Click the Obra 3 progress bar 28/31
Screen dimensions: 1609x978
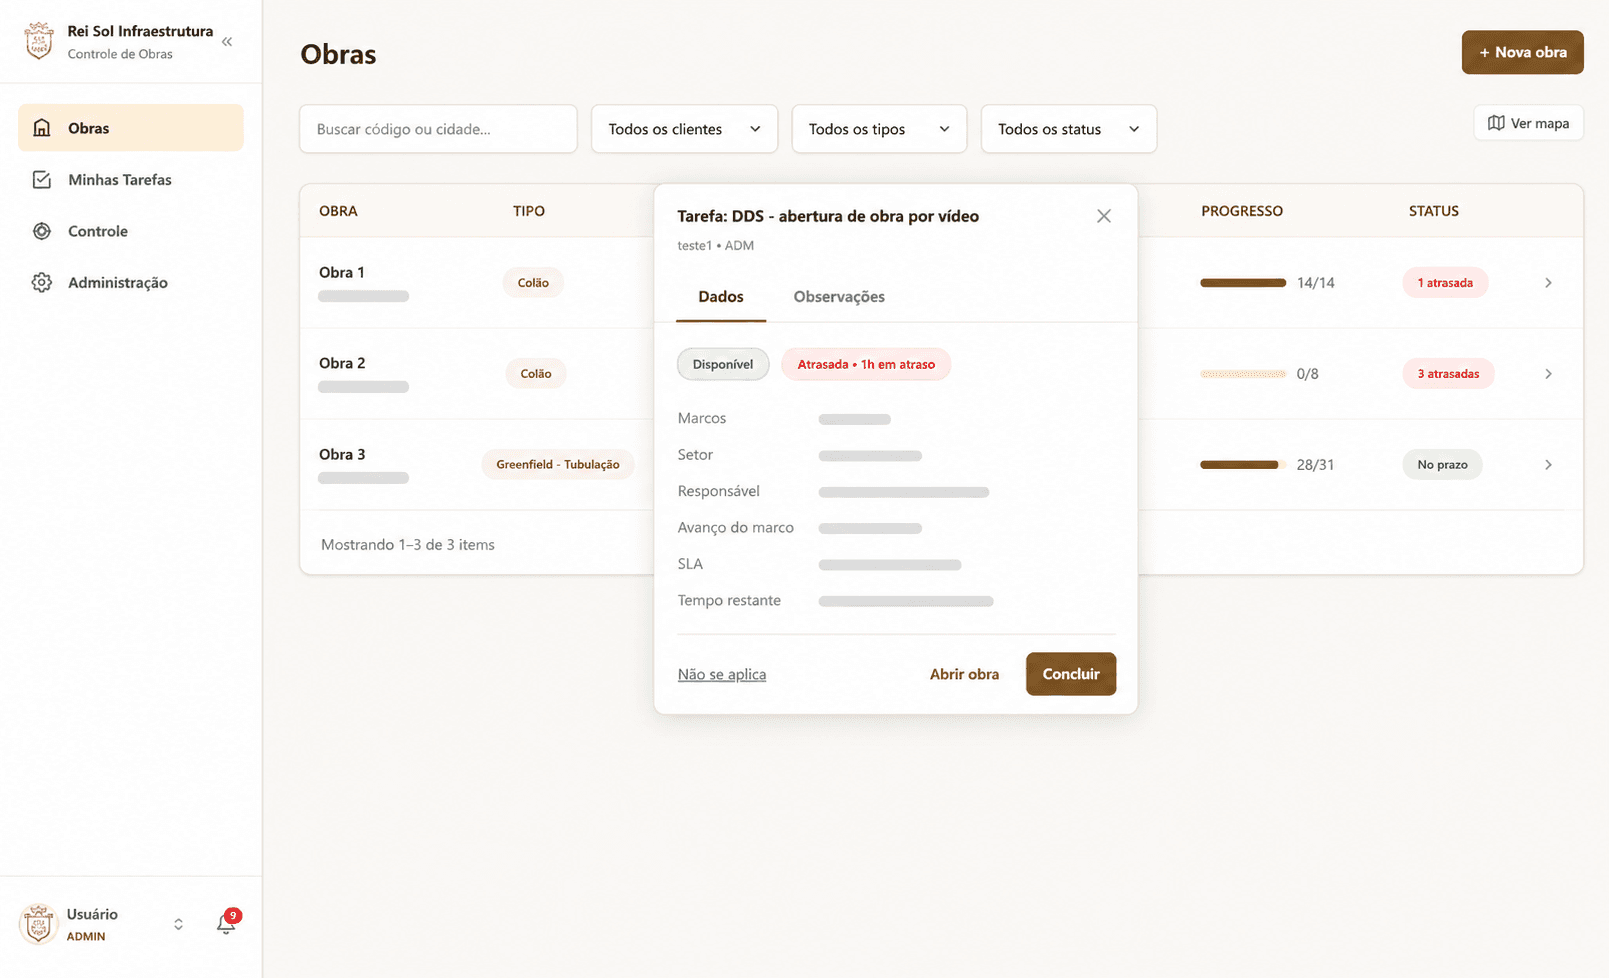1243,465
